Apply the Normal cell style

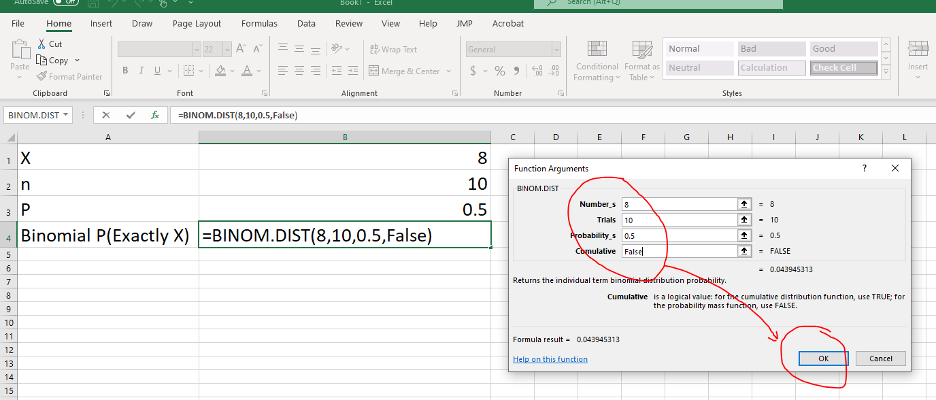coord(699,49)
